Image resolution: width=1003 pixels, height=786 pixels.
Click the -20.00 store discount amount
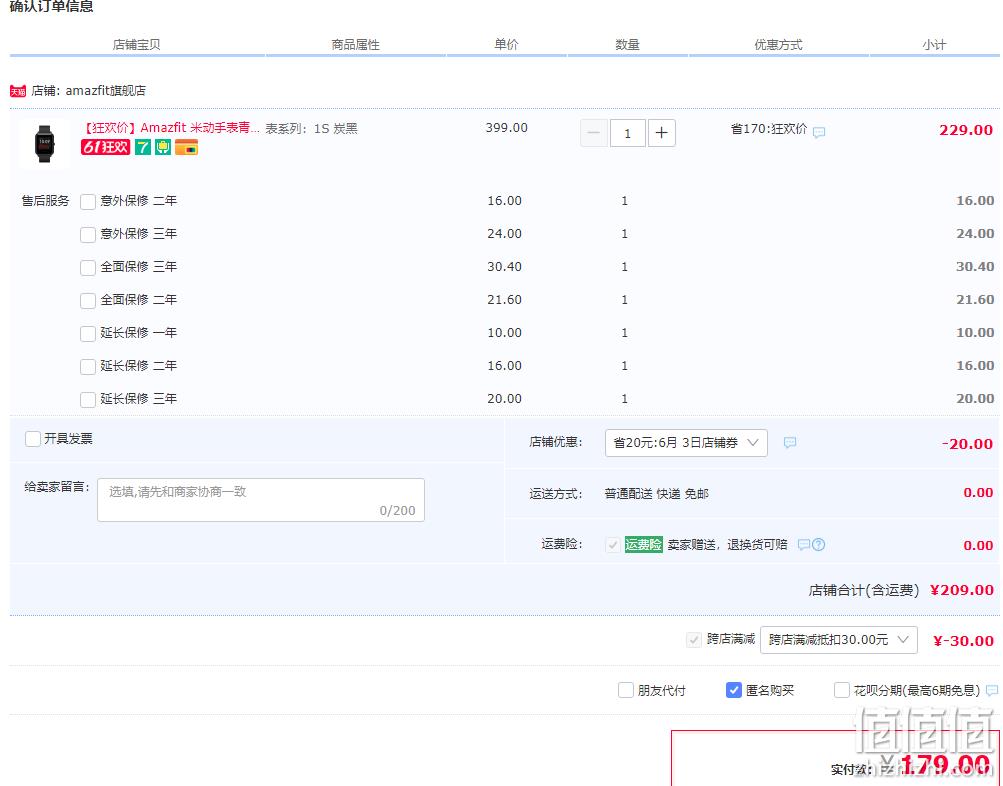(x=967, y=444)
